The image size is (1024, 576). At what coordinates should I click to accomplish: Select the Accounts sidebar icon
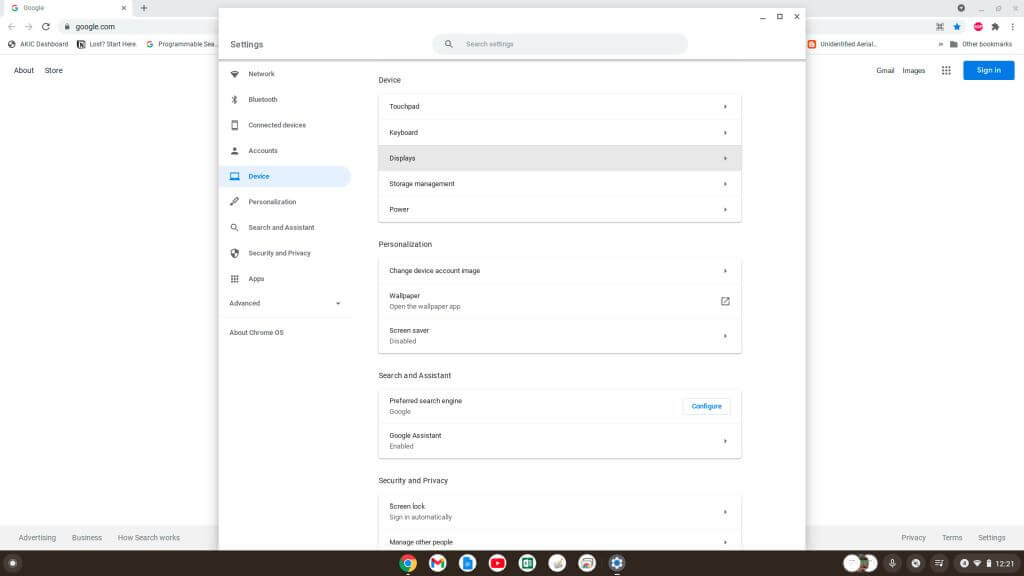234,151
